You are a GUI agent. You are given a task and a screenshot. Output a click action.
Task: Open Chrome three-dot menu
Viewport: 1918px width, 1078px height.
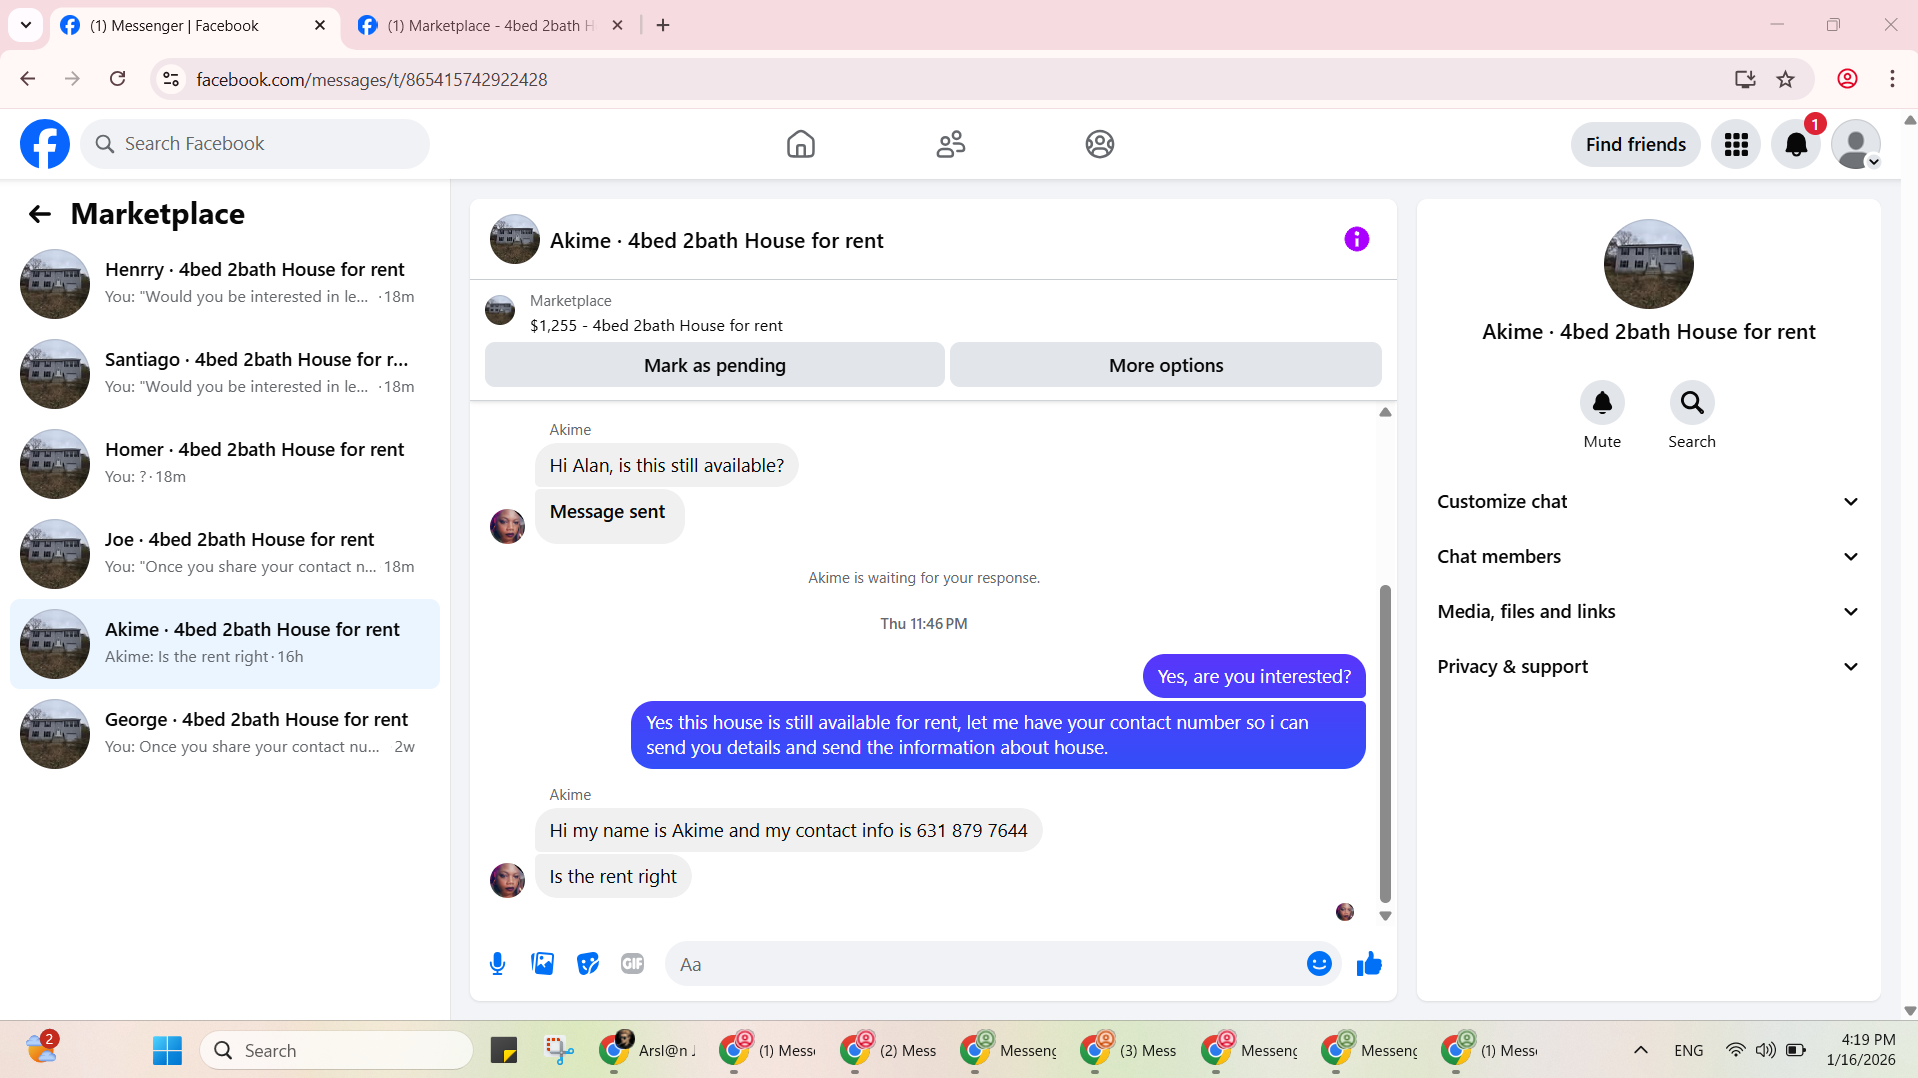pos(1892,79)
